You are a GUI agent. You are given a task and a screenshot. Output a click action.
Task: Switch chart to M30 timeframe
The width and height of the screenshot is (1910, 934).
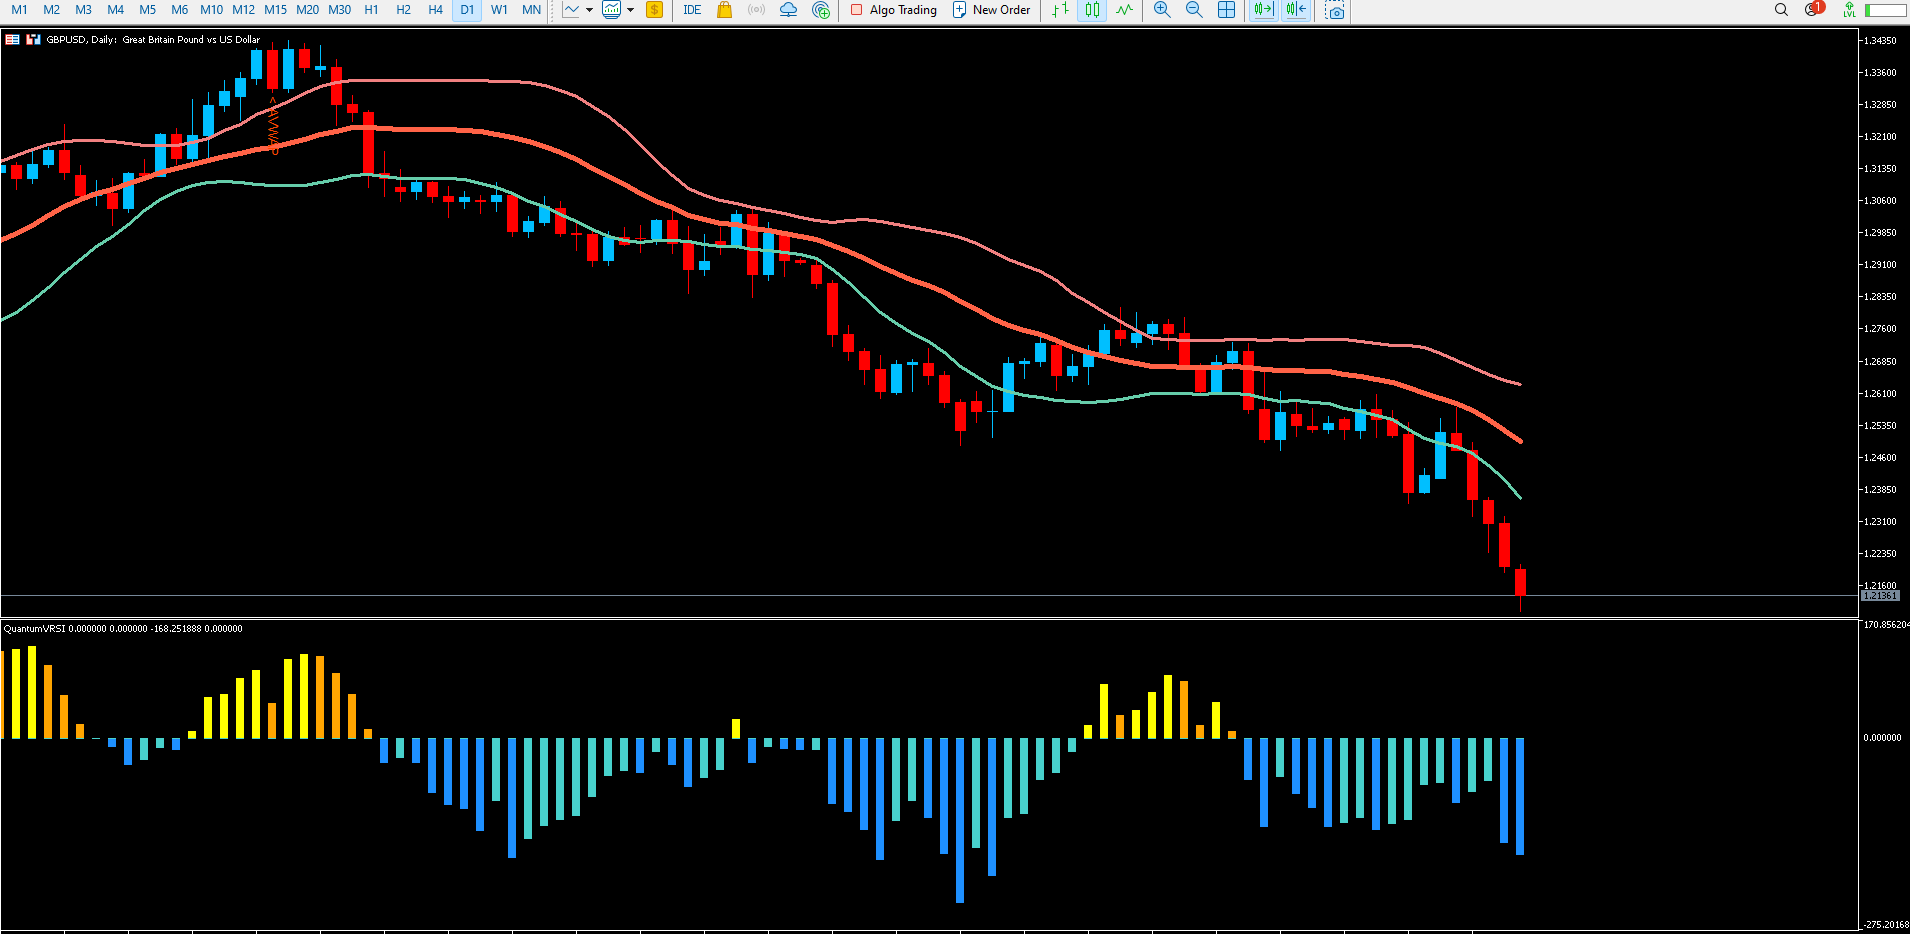click(x=339, y=10)
